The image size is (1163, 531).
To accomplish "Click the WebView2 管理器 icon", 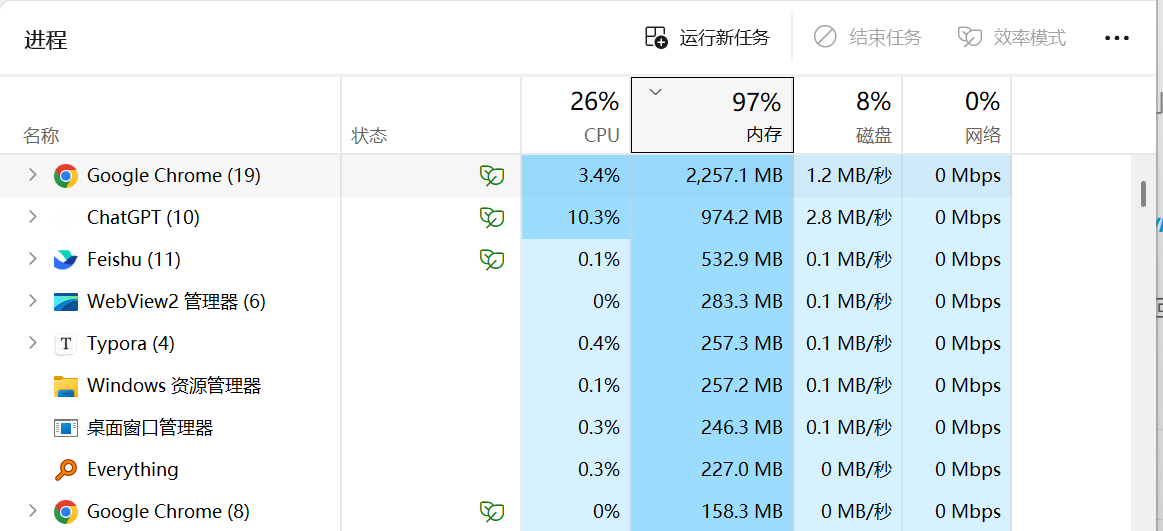I will click(66, 302).
